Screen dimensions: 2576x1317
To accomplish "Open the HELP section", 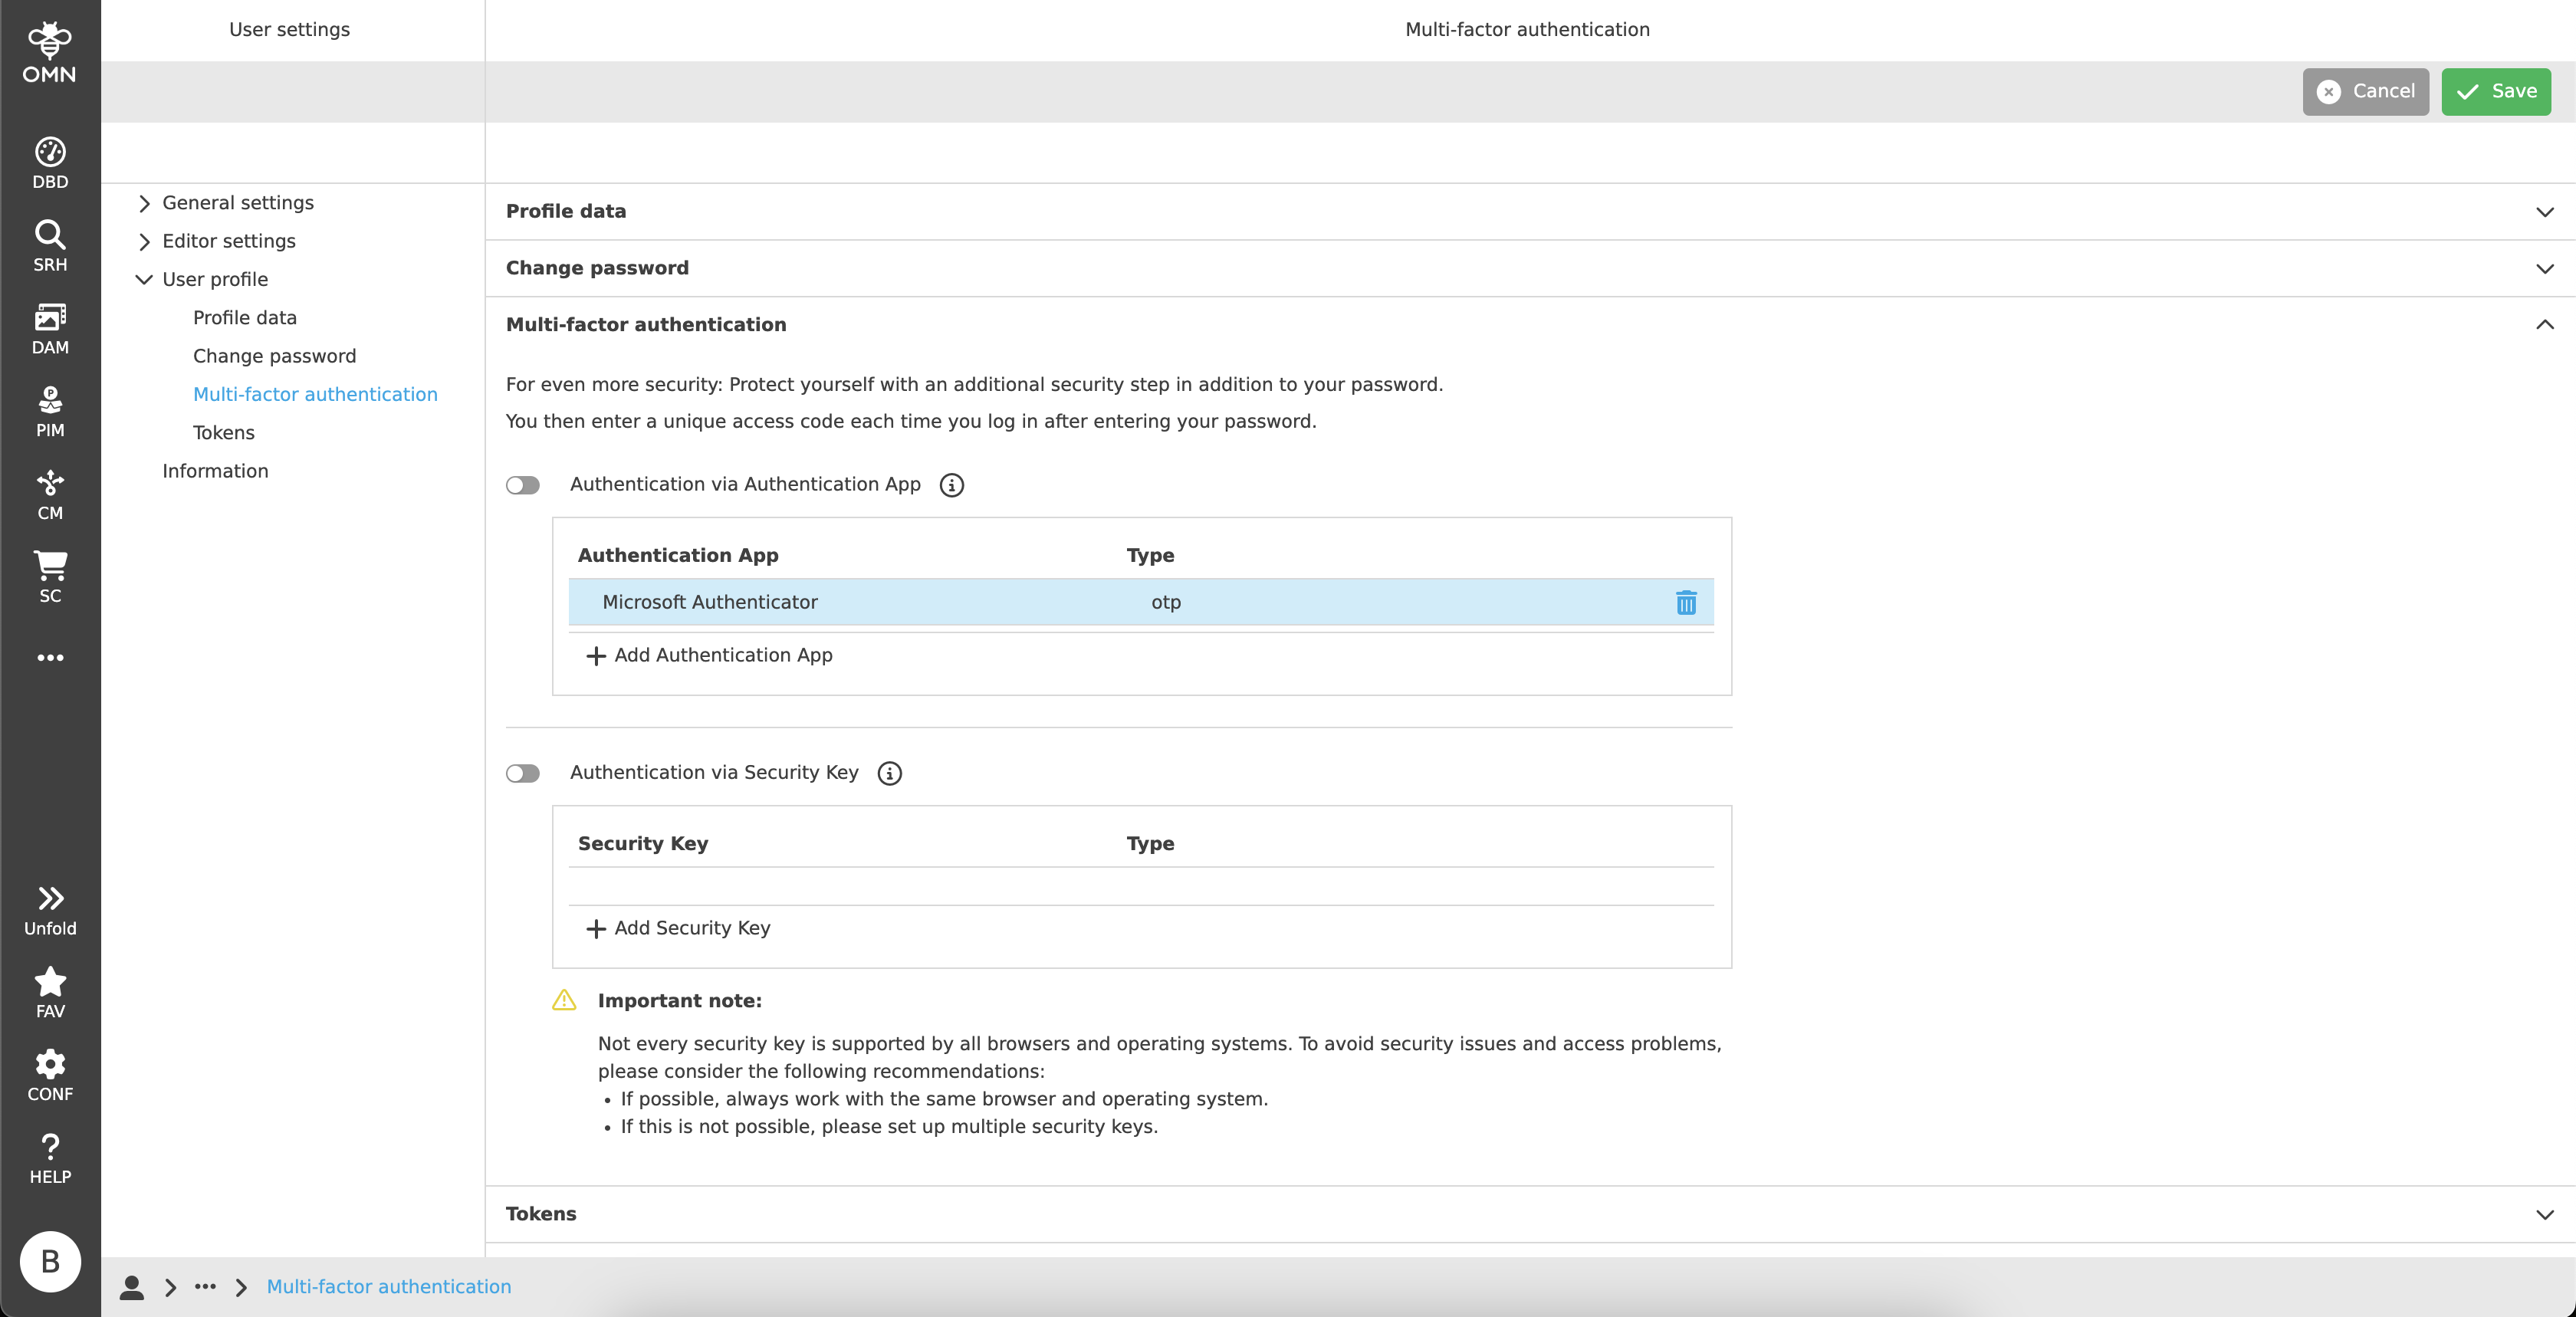I will coord(49,1158).
